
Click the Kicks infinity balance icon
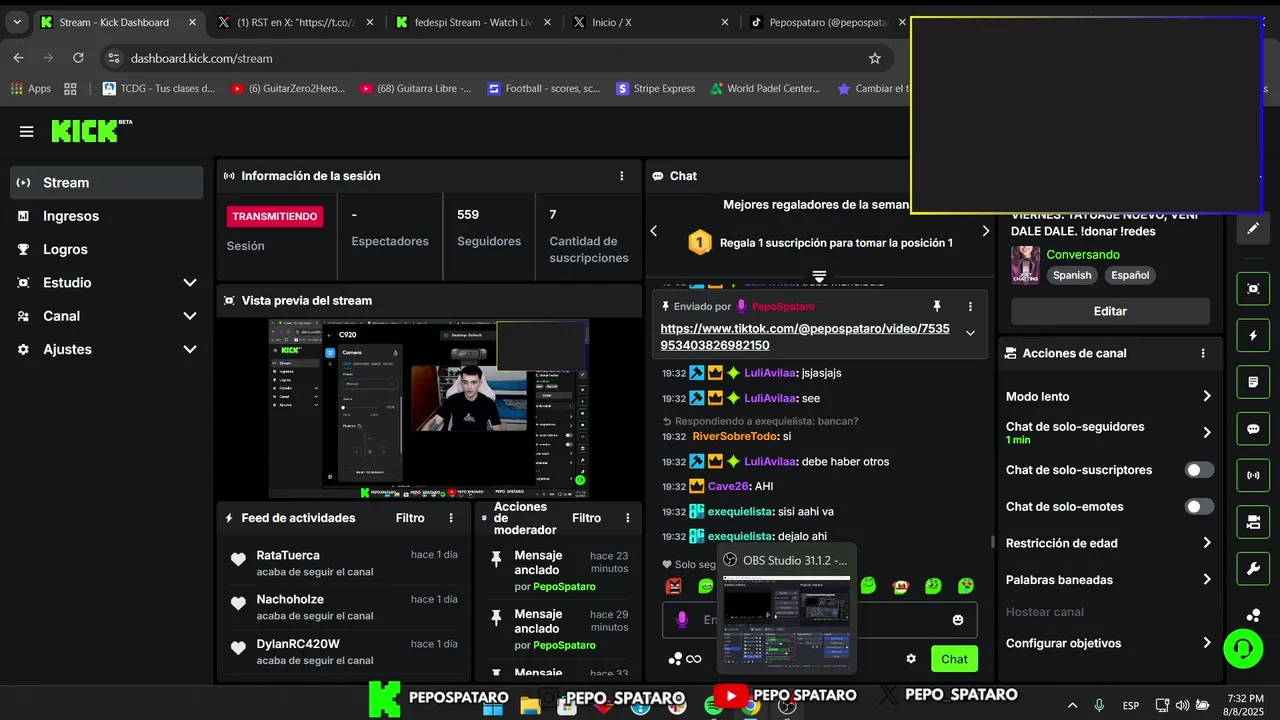(x=685, y=659)
